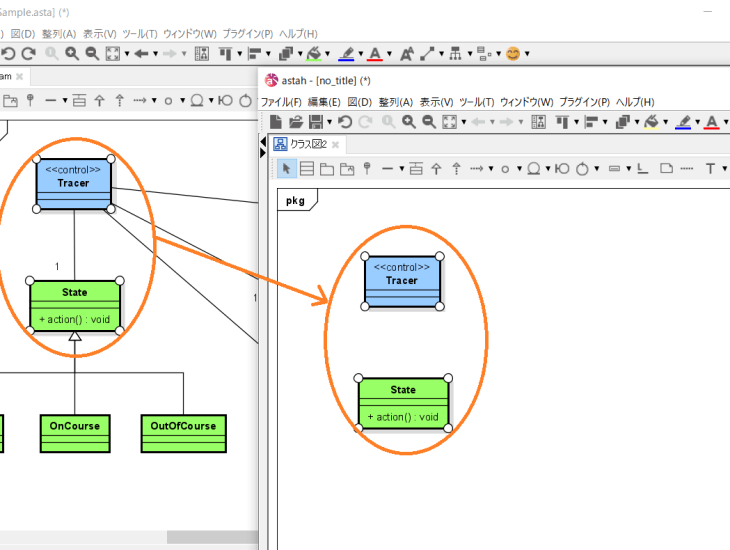This screenshot has width=730, height=550.
Task: Select the Note tool in diagram palette
Action: [666, 168]
